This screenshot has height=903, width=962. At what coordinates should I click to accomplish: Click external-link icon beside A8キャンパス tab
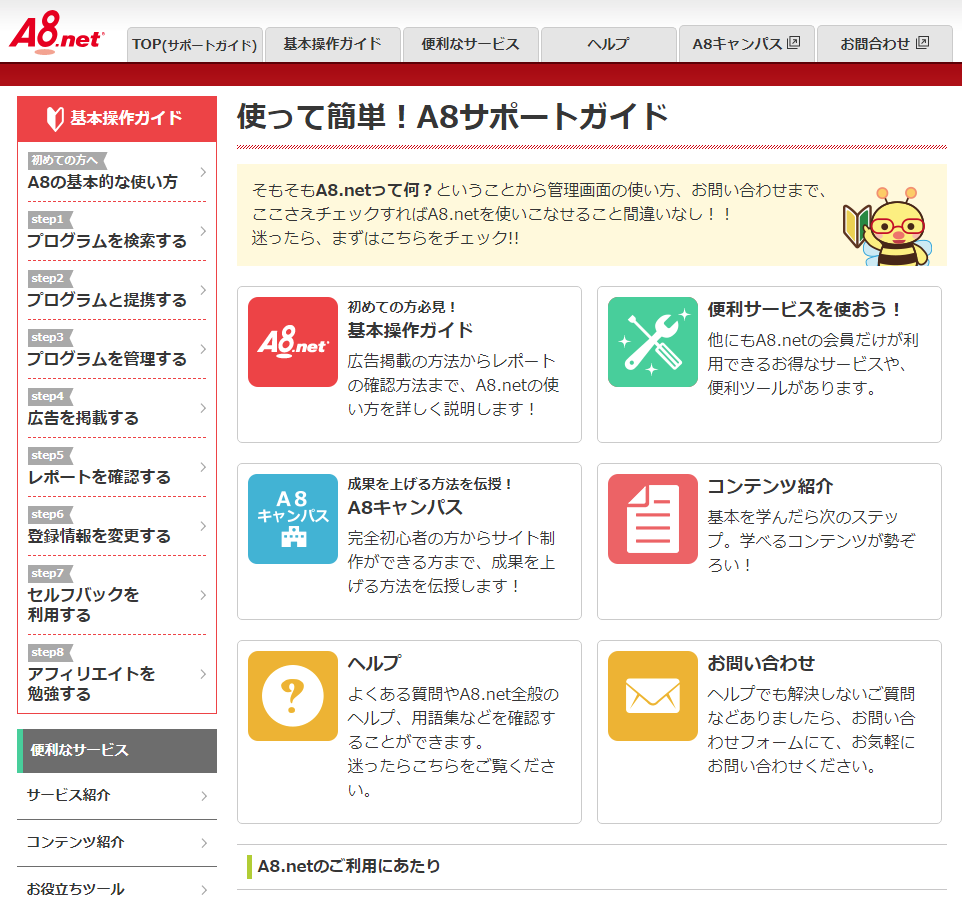[794, 43]
